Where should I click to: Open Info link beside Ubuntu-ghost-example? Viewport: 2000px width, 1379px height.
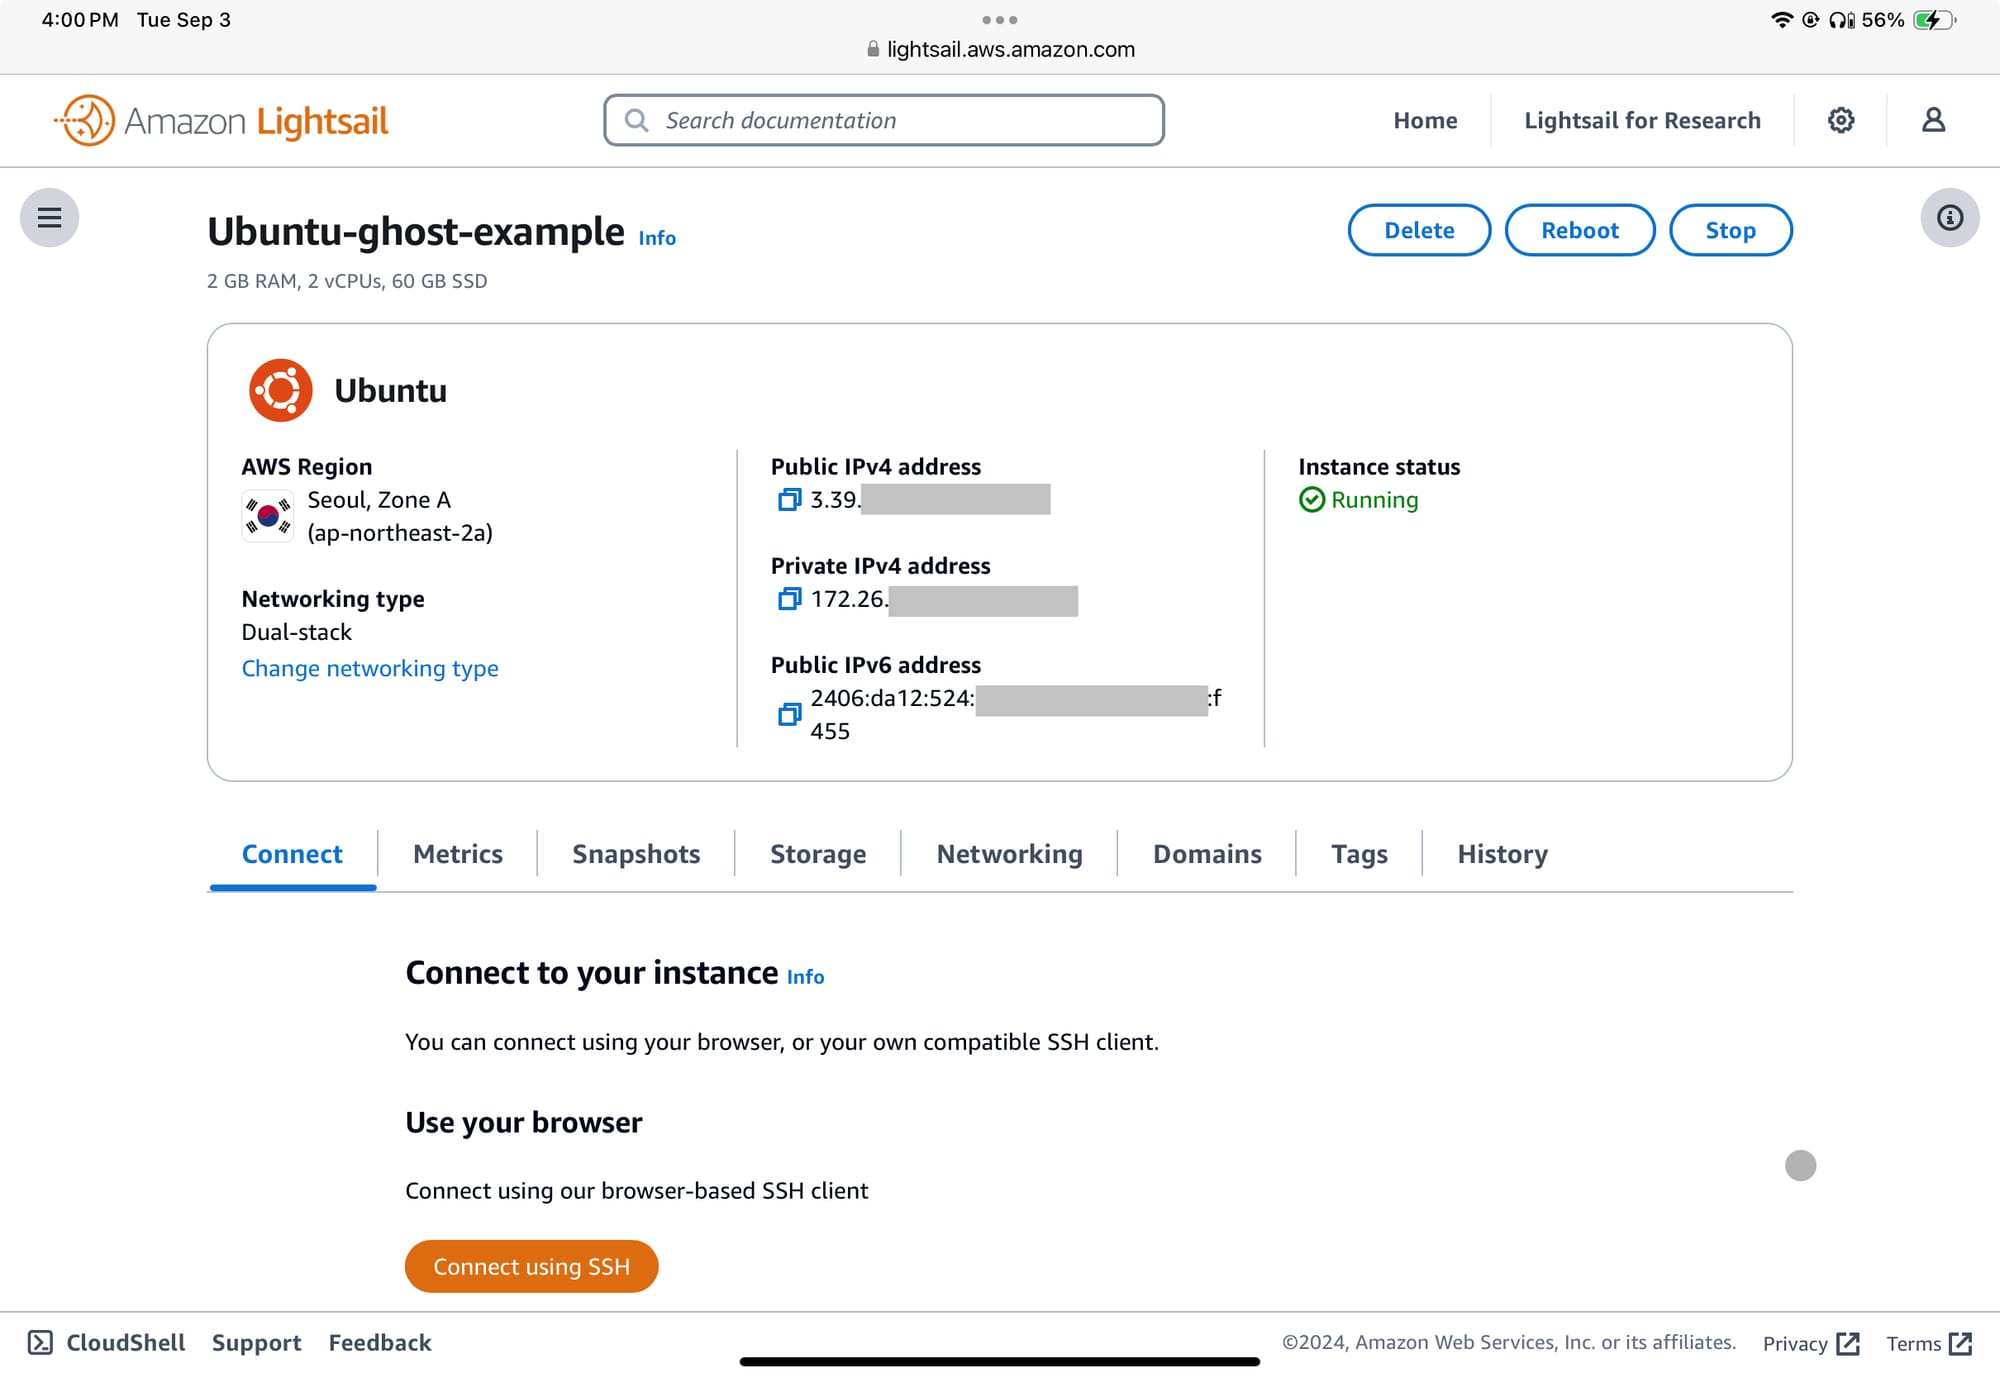coord(657,238)
